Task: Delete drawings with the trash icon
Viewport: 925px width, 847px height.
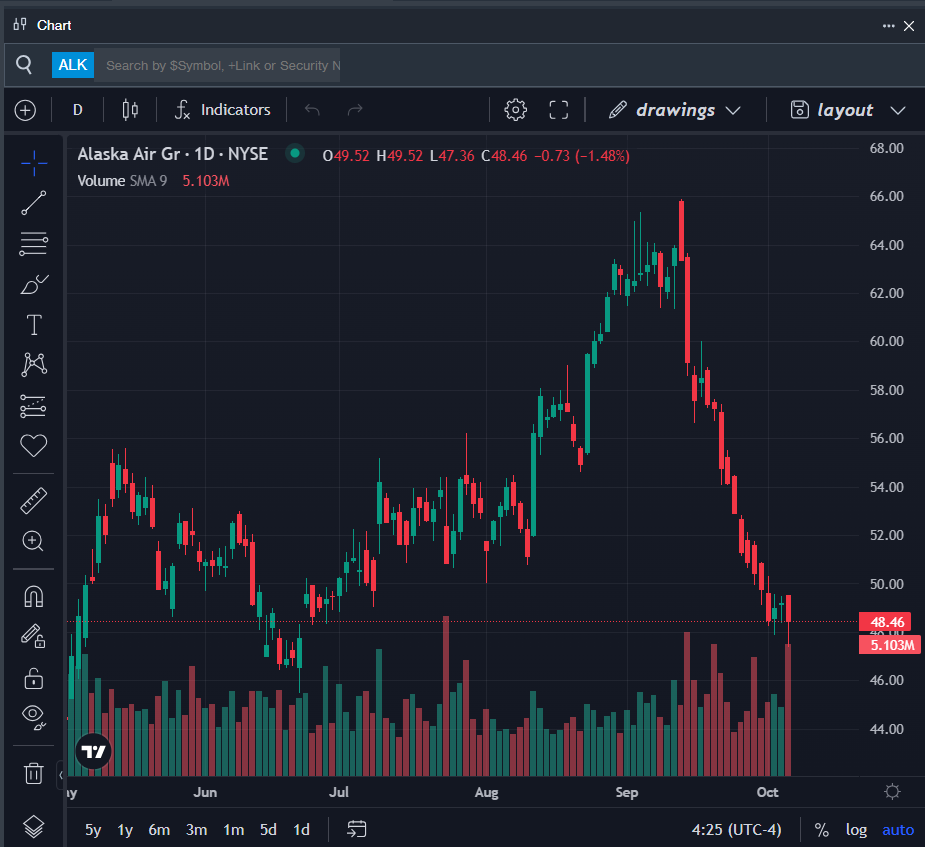Action: coord(33,772)
